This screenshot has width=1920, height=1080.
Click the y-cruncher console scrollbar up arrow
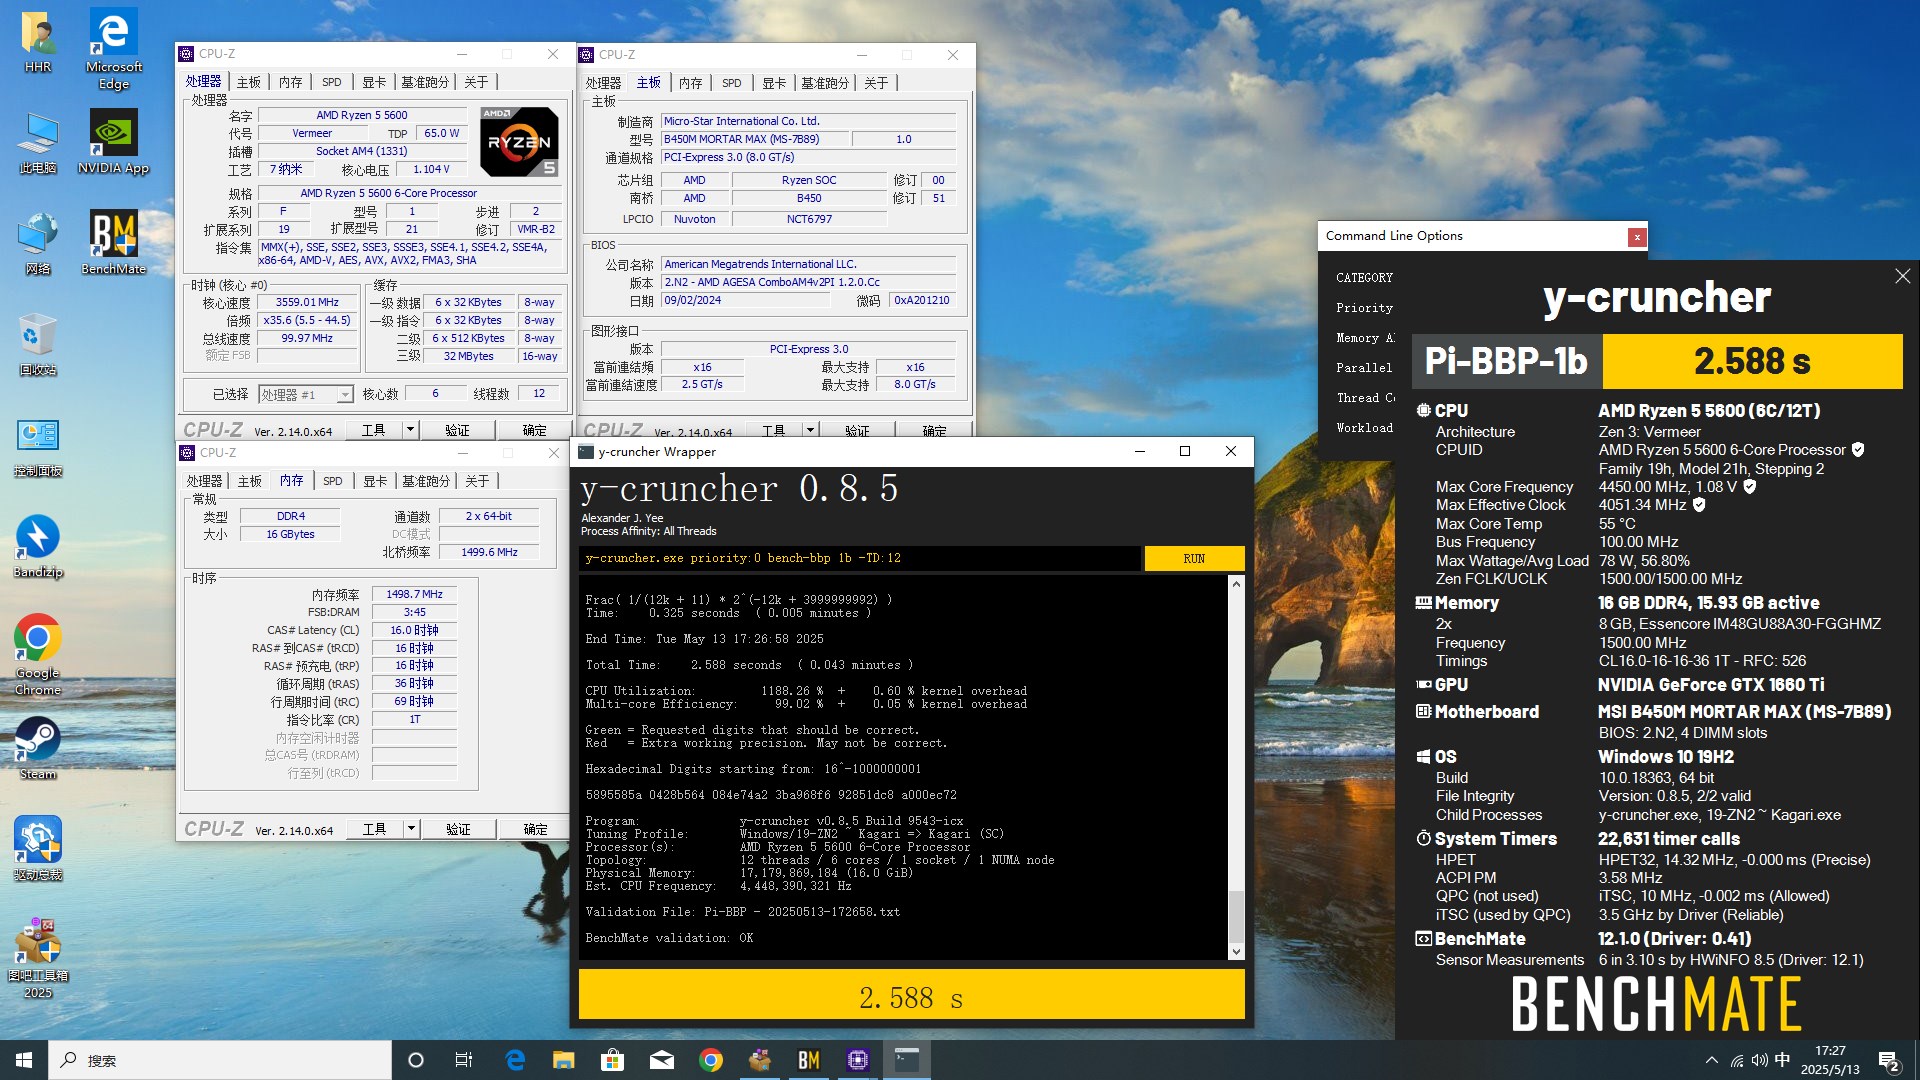1236,584
